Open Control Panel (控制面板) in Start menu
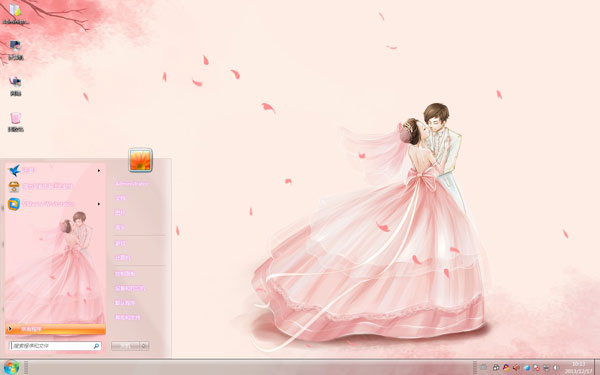600x375 pixels. pyautogui.click(x=125, y=274)
